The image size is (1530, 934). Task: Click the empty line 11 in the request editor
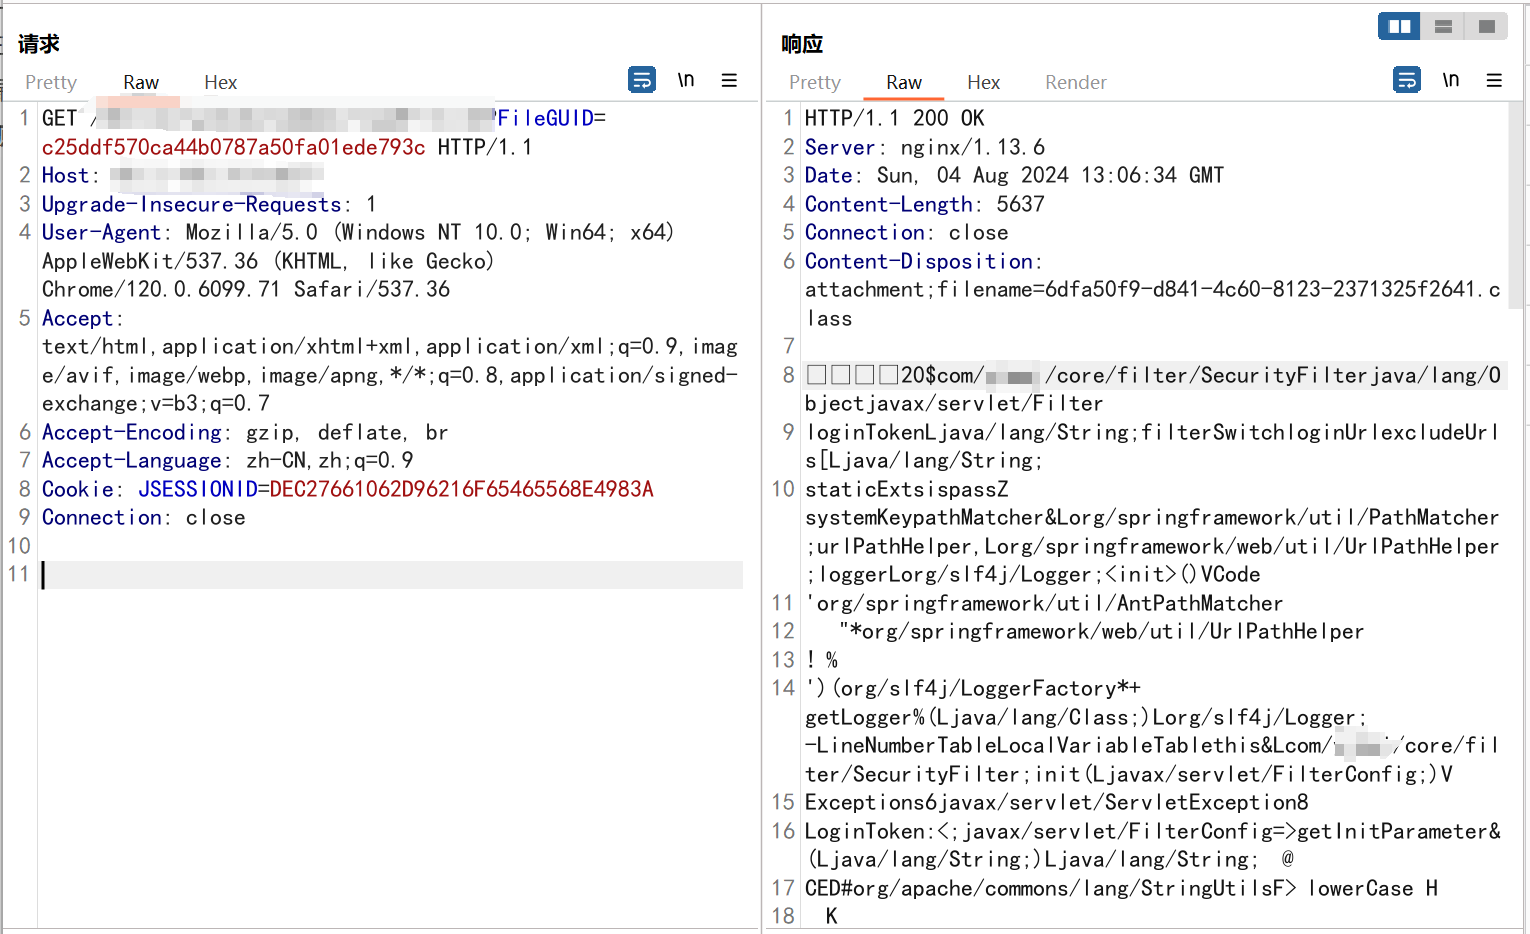(390, 575)
